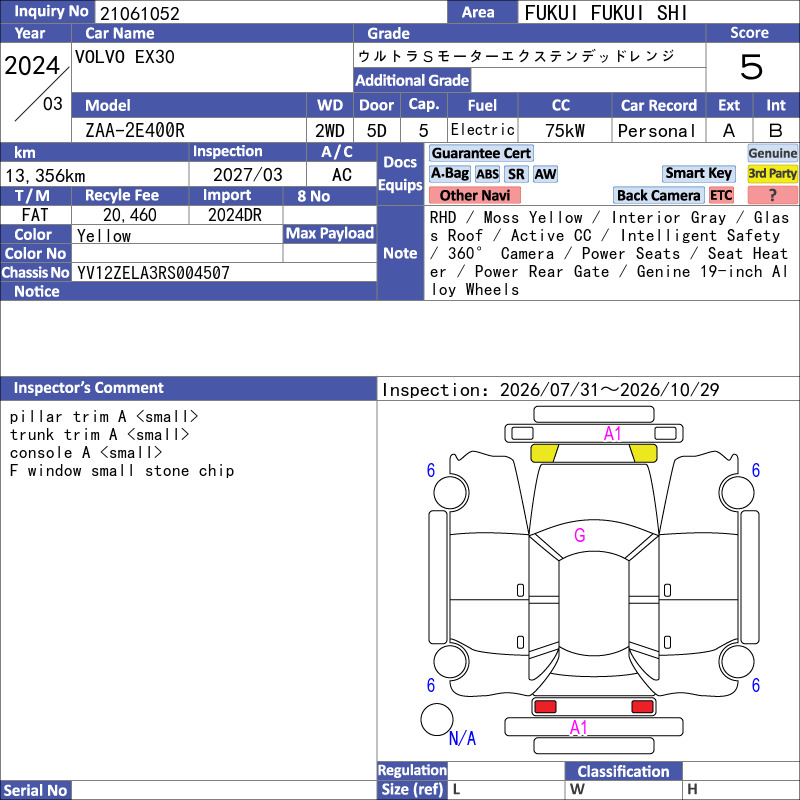Viewport: 800px width, 800px height.
Task: Click the Note text about equipment
Action: pyautogui.click(x=609, y=254)
